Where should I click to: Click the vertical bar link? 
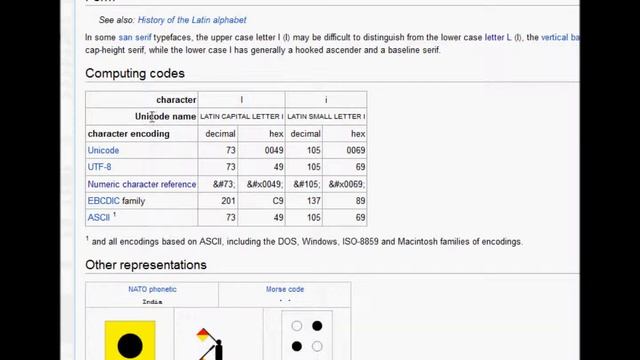[560, 38]
